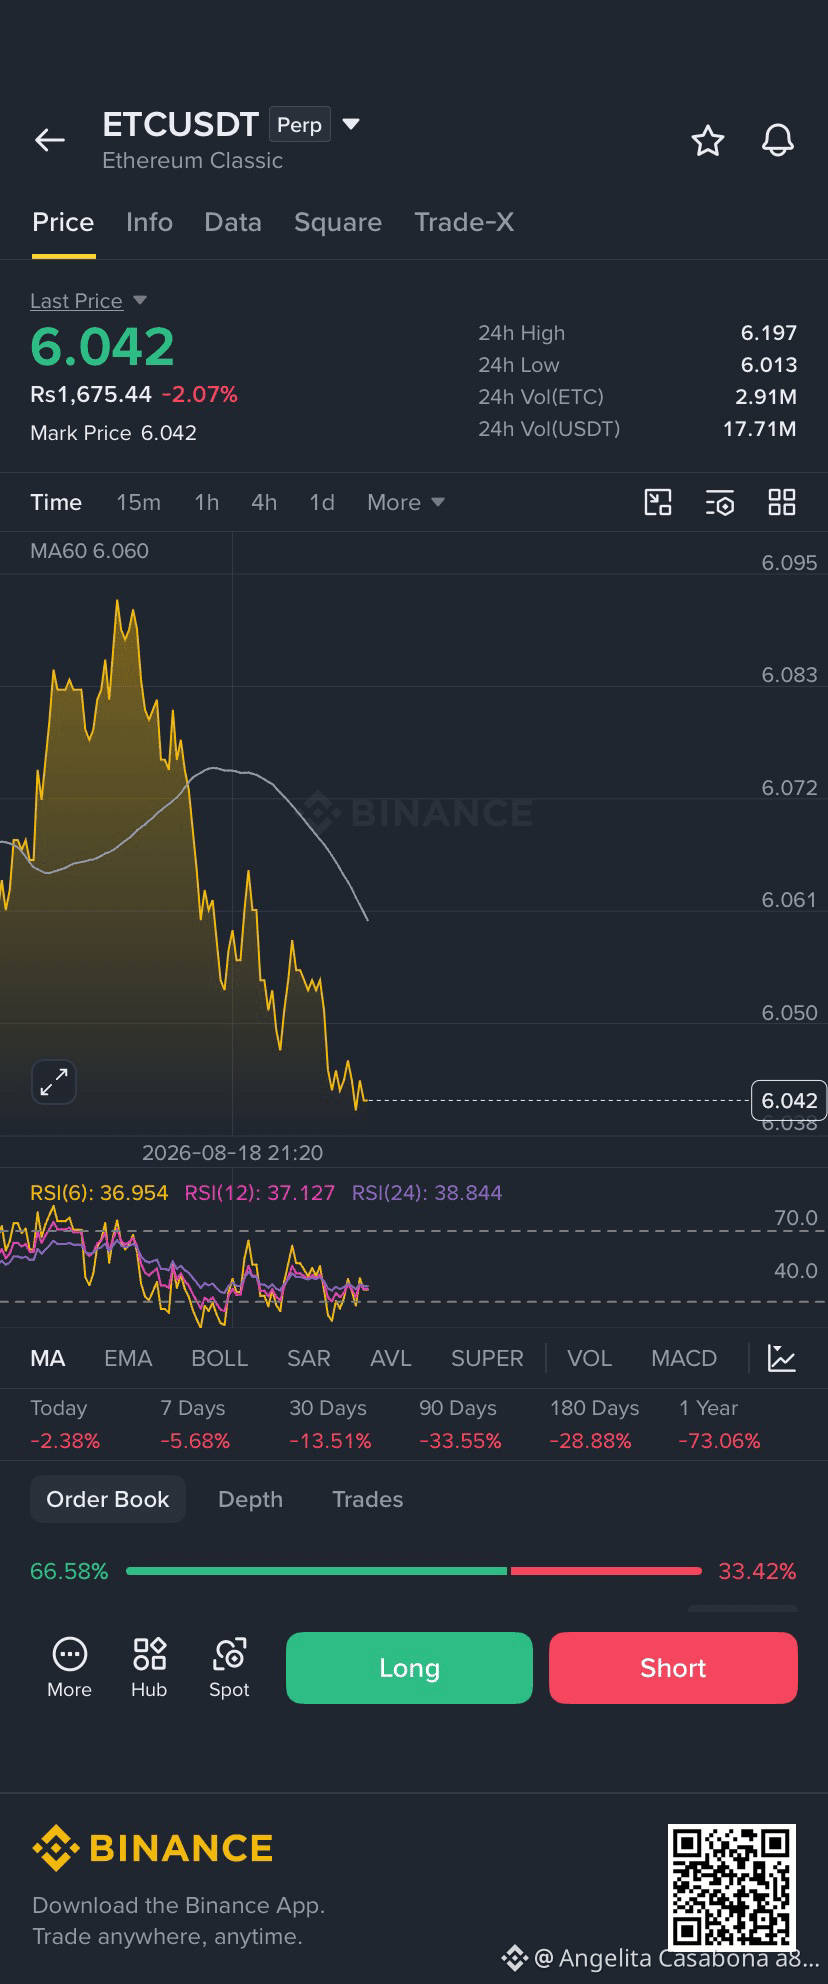828x1984 pixels.
Task: Select the 4h chart interval
Action: click(x=264, y=502)
